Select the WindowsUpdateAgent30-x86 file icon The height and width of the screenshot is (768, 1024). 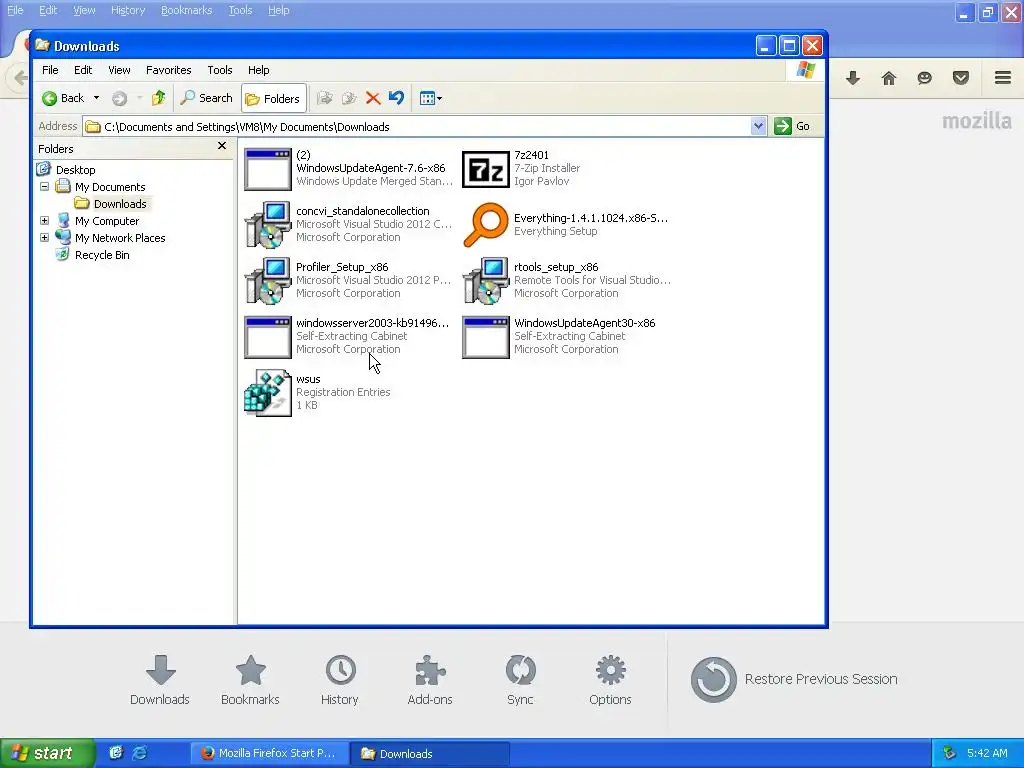[486, 337]
